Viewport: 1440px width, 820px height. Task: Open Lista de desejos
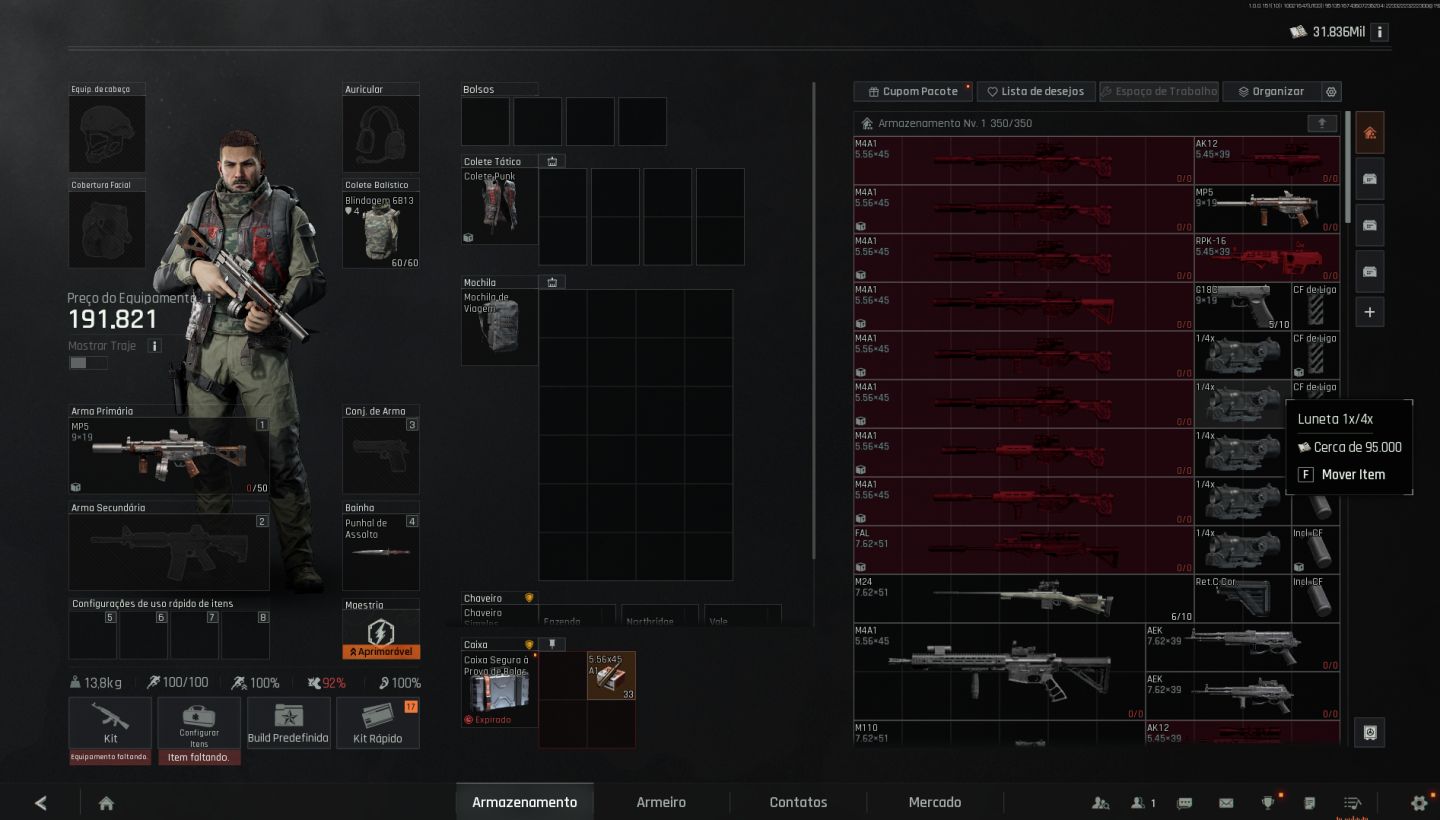point(1036,91)
